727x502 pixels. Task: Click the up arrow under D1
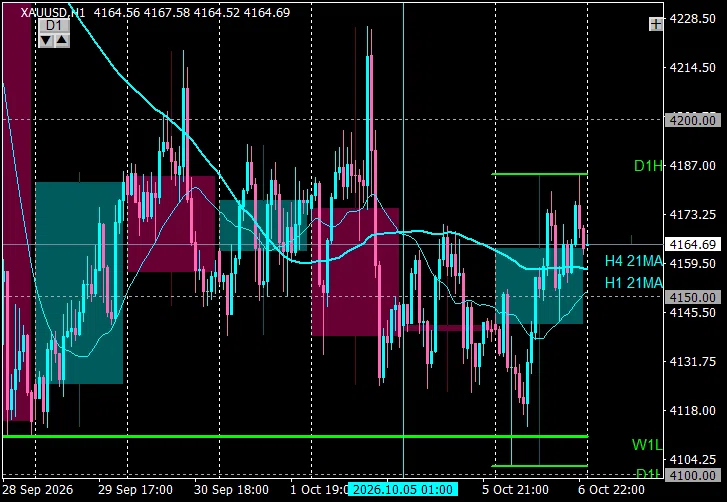(x=62, y=40)
